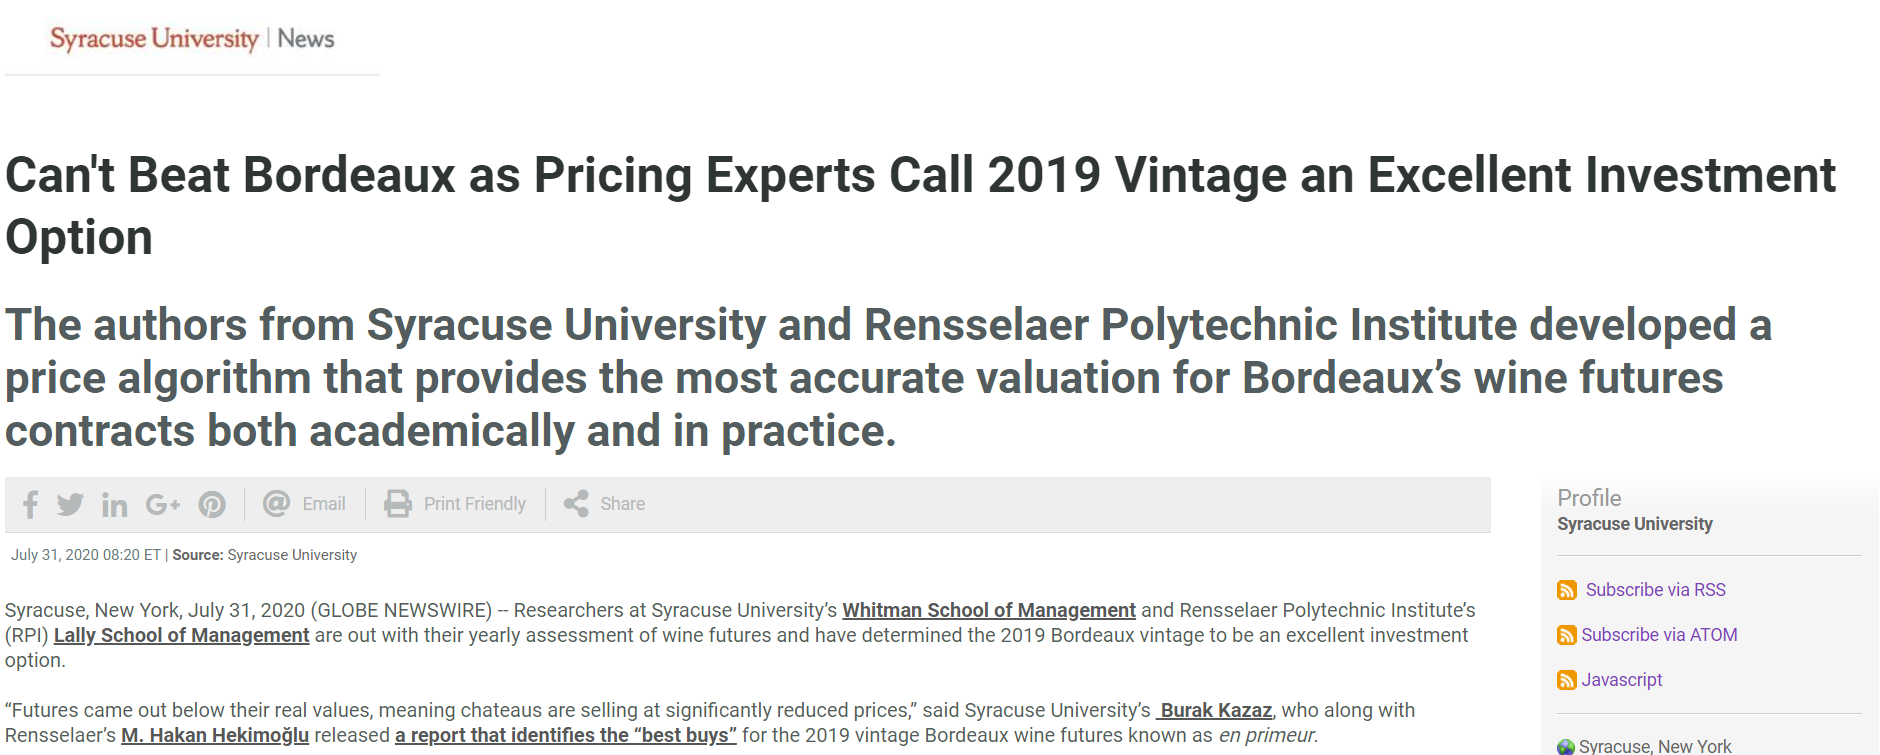Follow the Burak Kazaz link
The image size is (1880, 755).
point(1214,710)
